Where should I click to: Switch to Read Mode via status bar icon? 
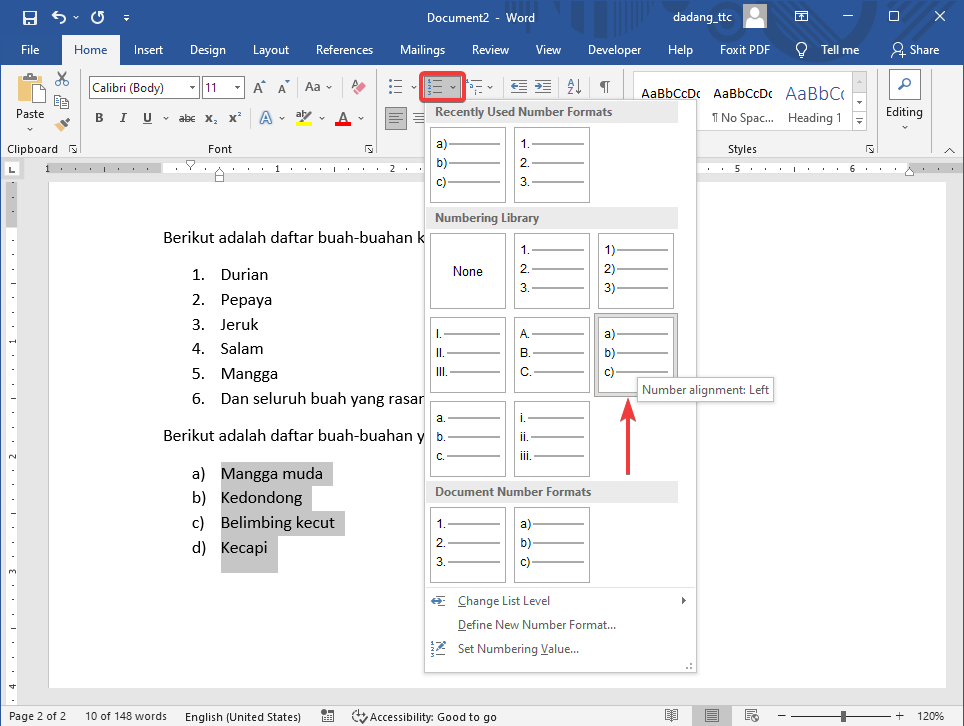(x=672, y=716)
